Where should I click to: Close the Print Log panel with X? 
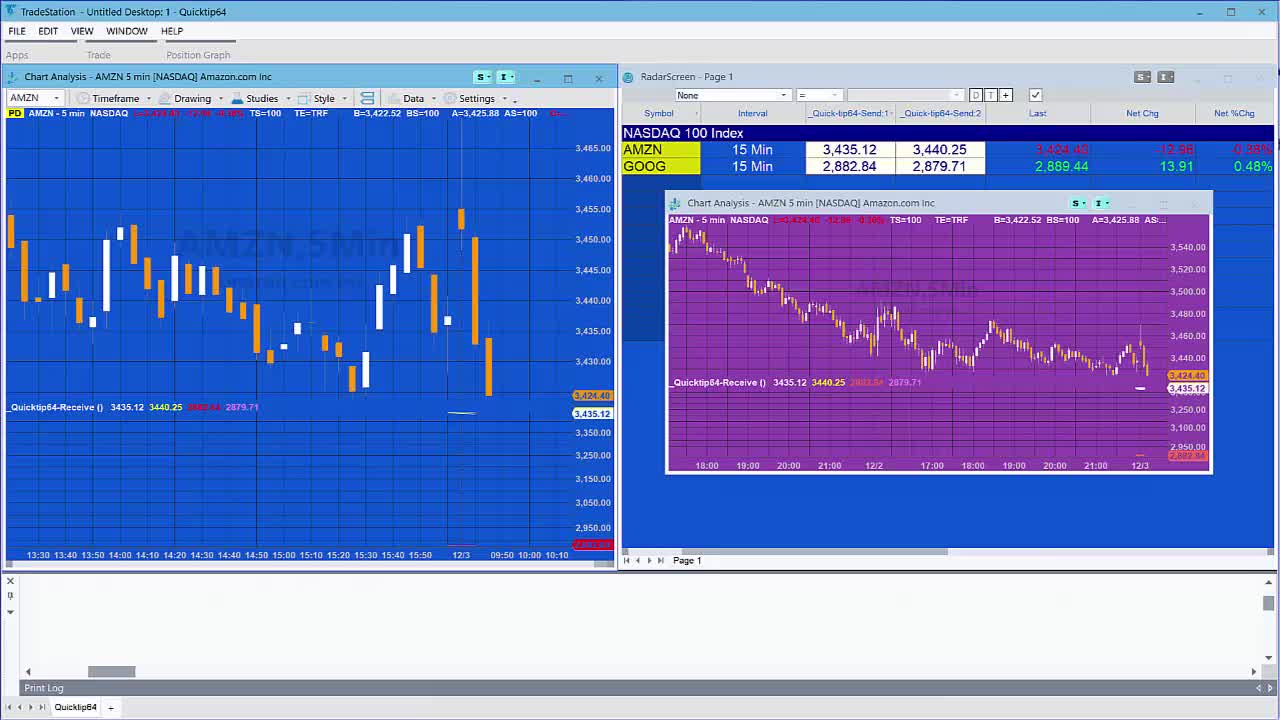pyautogui.click(x=10, y=581)
